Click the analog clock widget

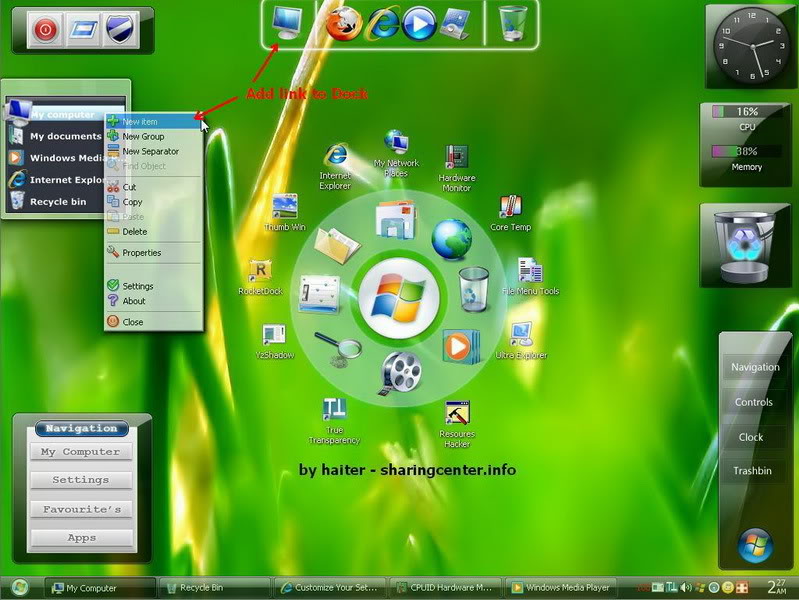(752, 46)
